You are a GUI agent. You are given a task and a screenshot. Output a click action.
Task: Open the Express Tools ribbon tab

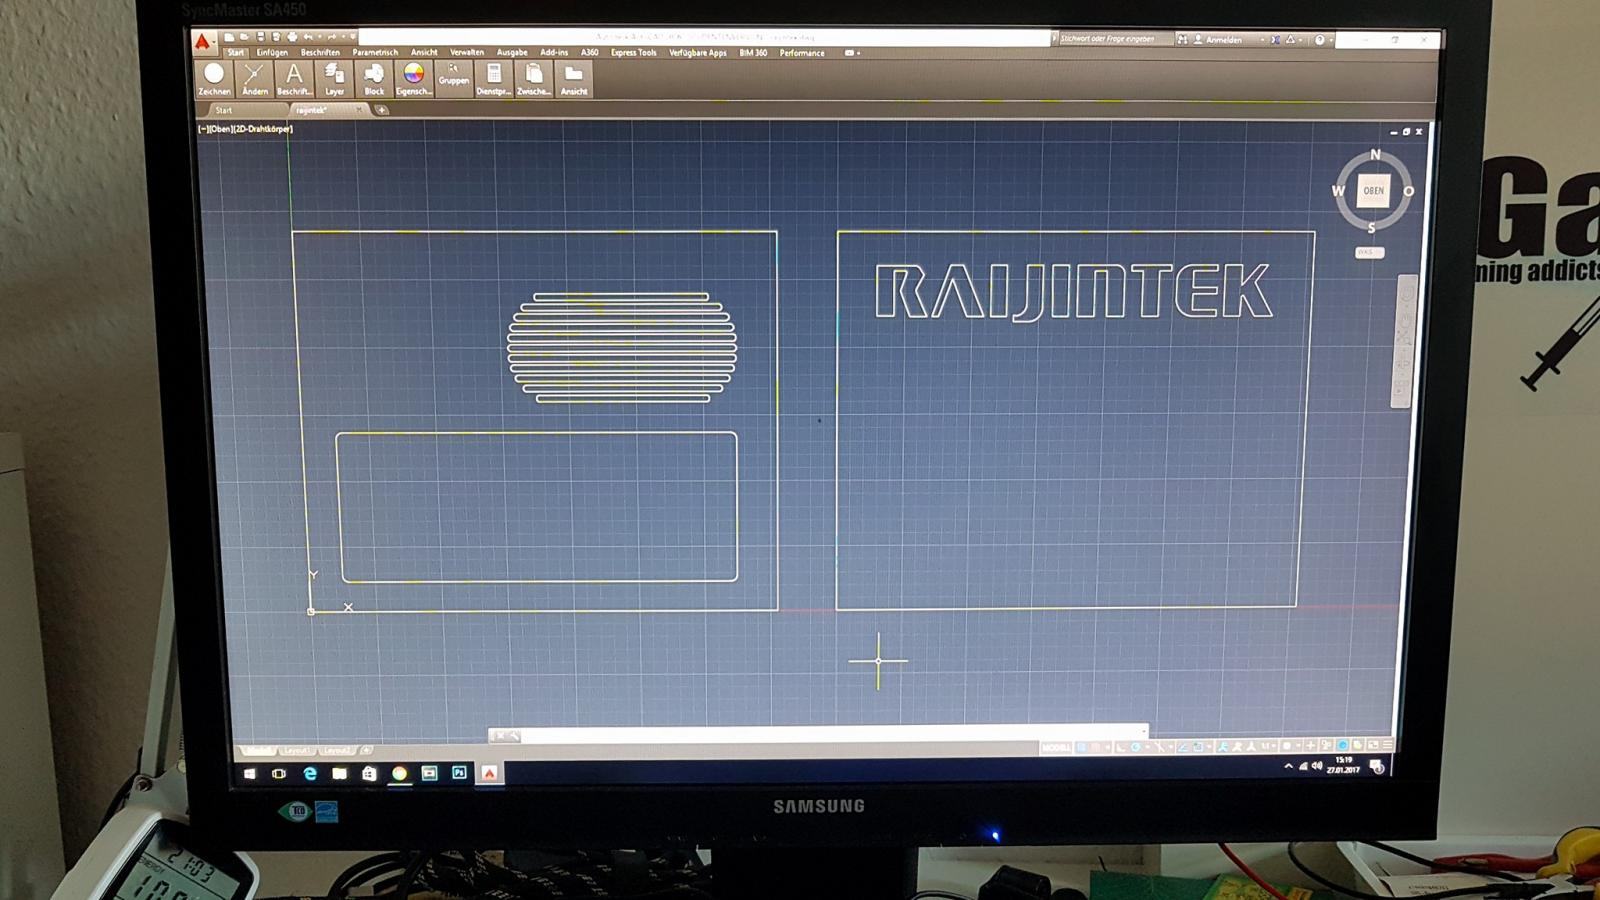634,53
